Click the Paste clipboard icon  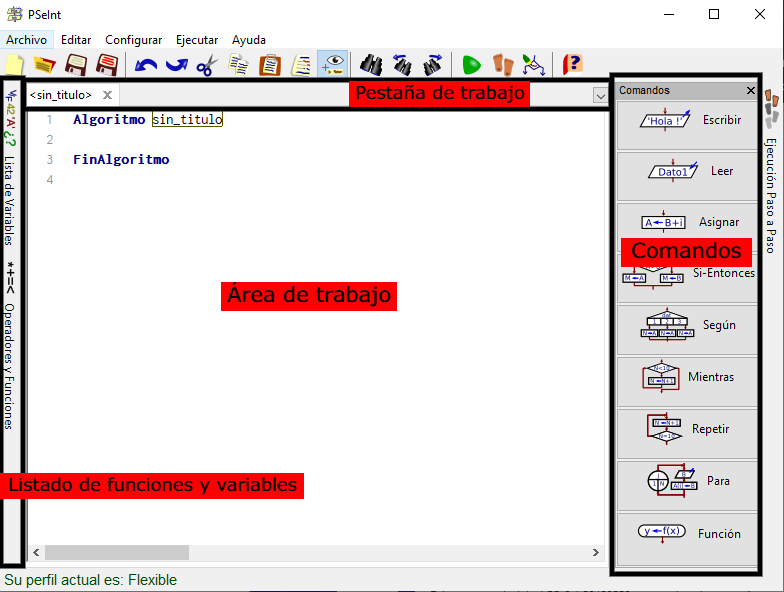(x=269, y=66)
